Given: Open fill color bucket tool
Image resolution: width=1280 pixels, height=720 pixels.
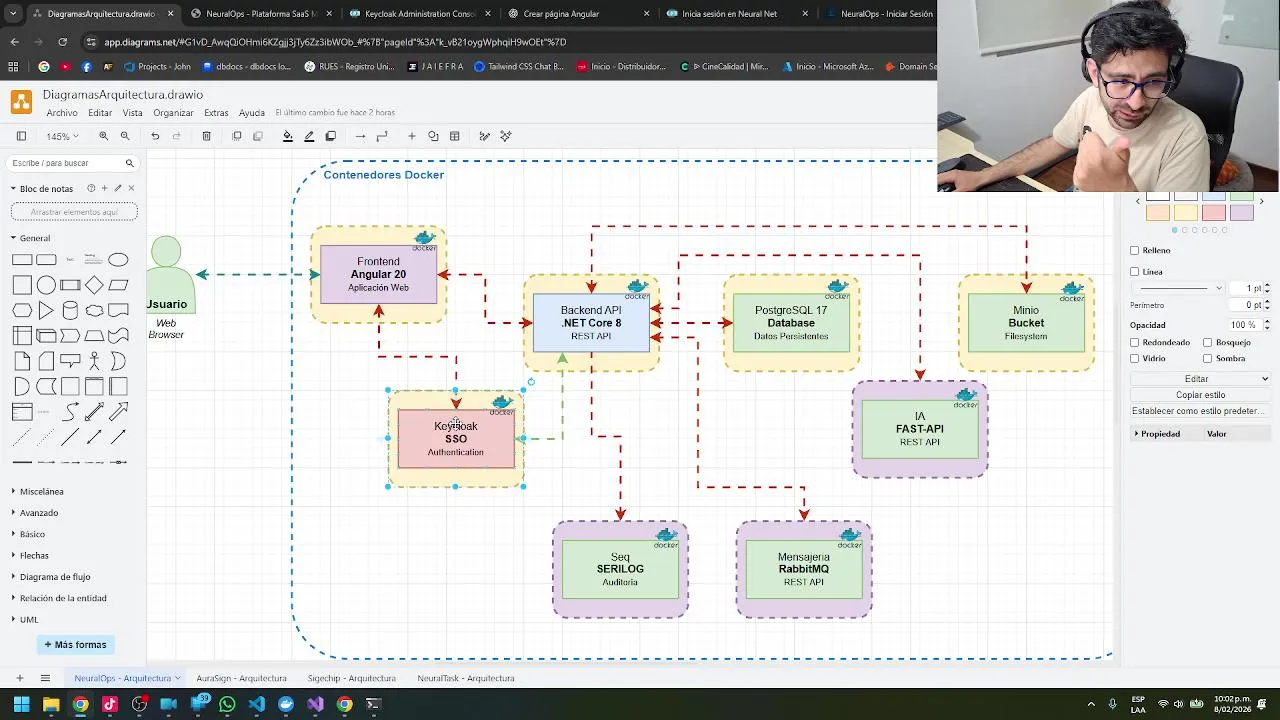Looking at the screenshot, I should coord(288,136).
